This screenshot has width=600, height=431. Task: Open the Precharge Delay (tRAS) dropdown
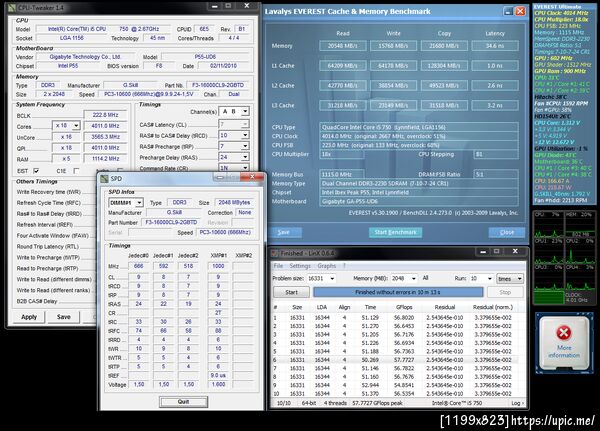click(x=245, y=157)
